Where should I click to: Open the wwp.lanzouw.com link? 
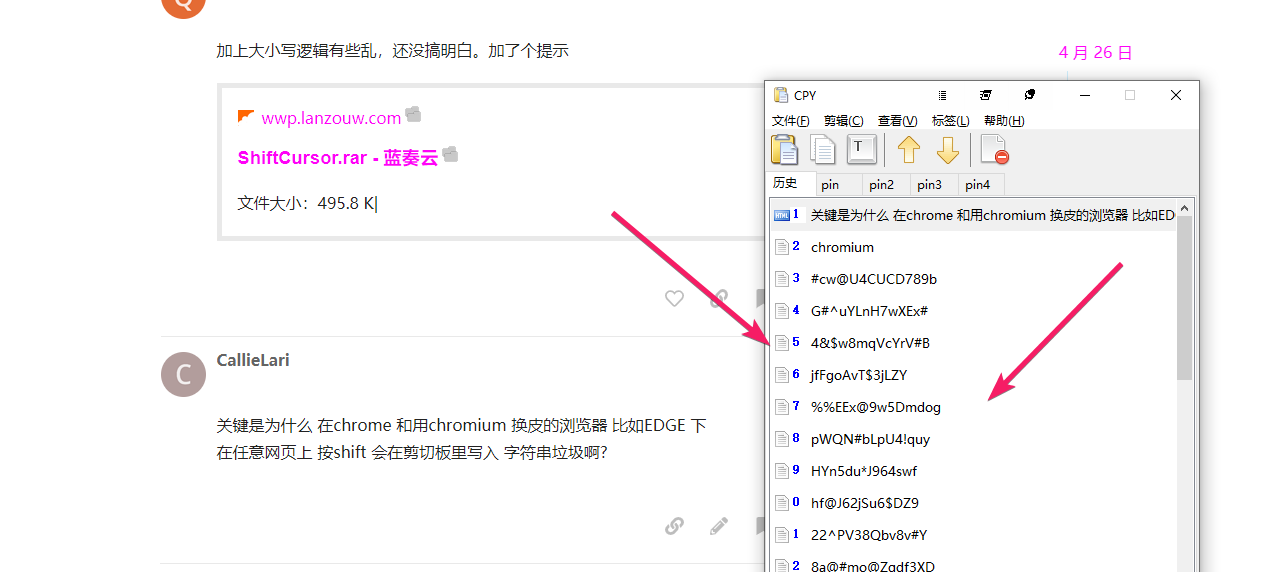(x=330, y=118)
